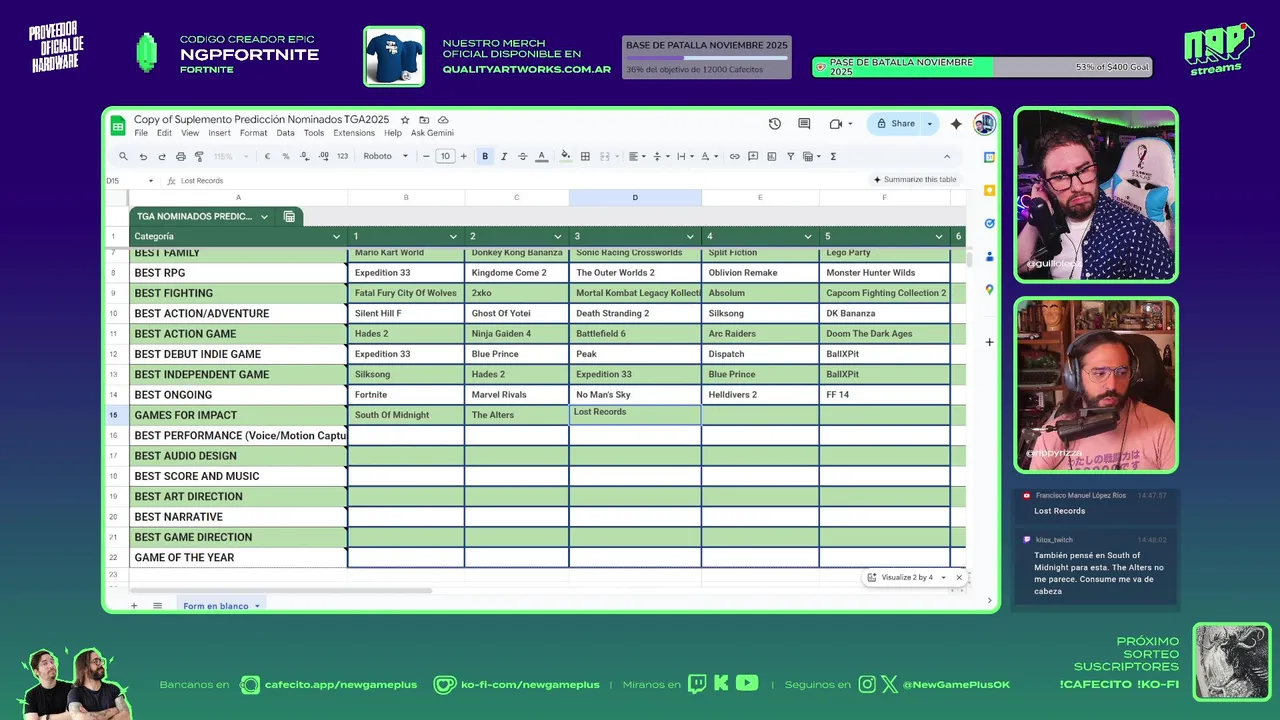Insert a comment from toolbar
This screenshot has height=720, width=1280.
pyautogui.click(x=753, y=156)
